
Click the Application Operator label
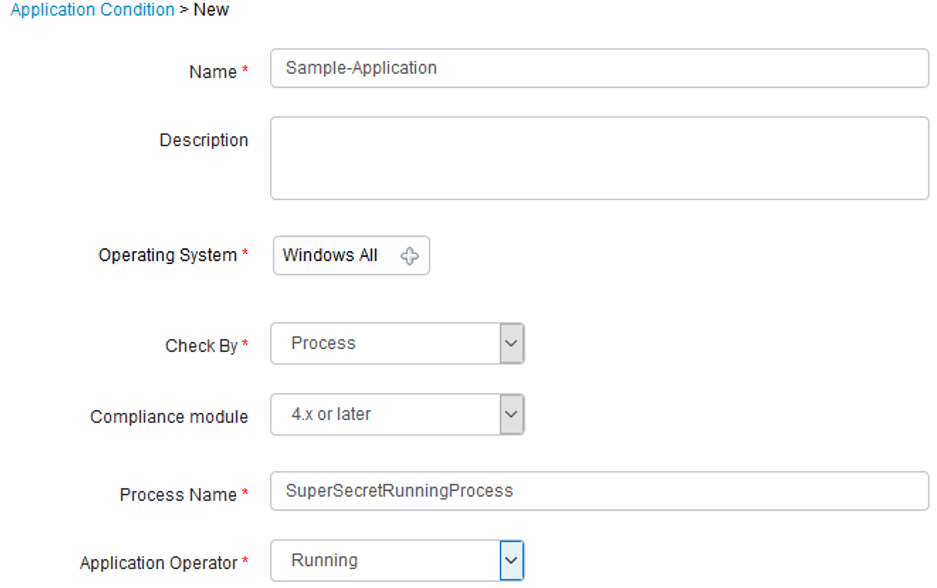(159, 563)
